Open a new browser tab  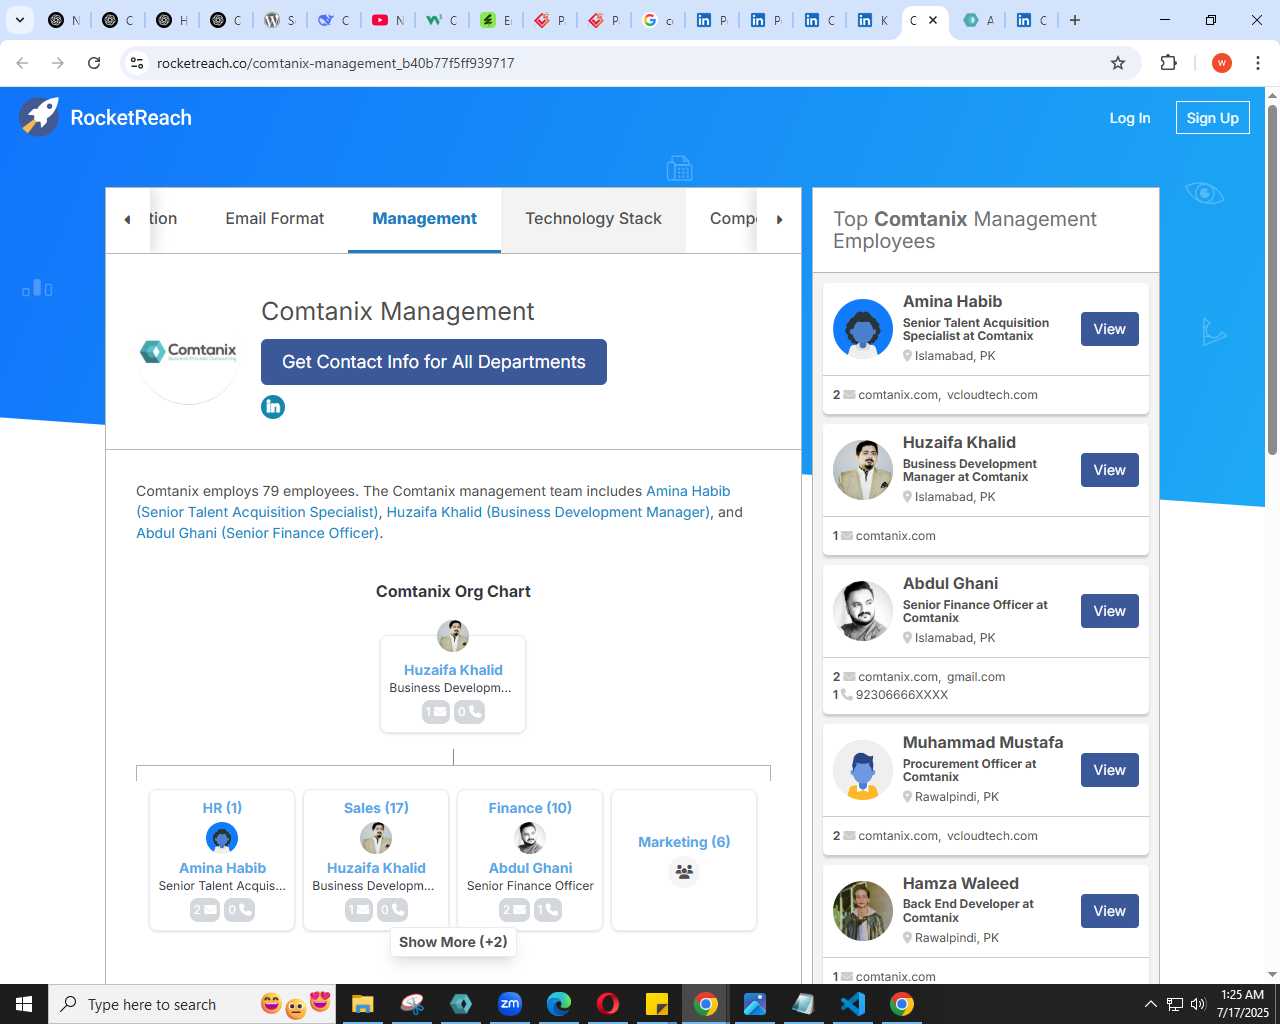click(1075, 20)
